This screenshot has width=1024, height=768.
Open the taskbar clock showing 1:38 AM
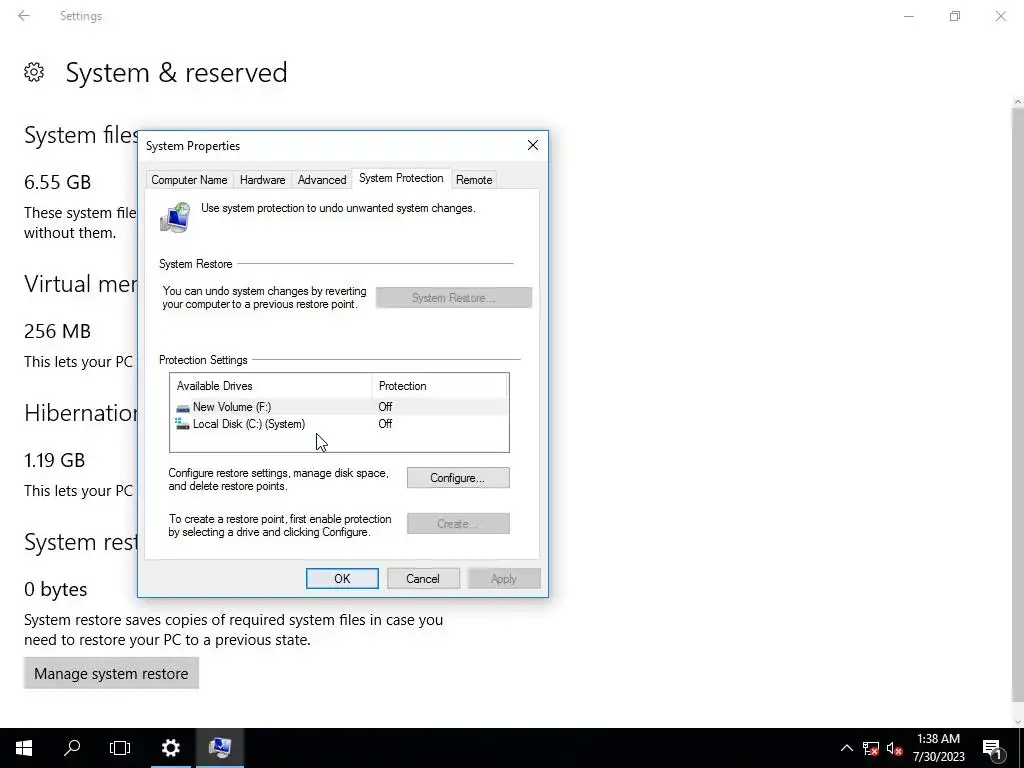[x=938, y=748]
